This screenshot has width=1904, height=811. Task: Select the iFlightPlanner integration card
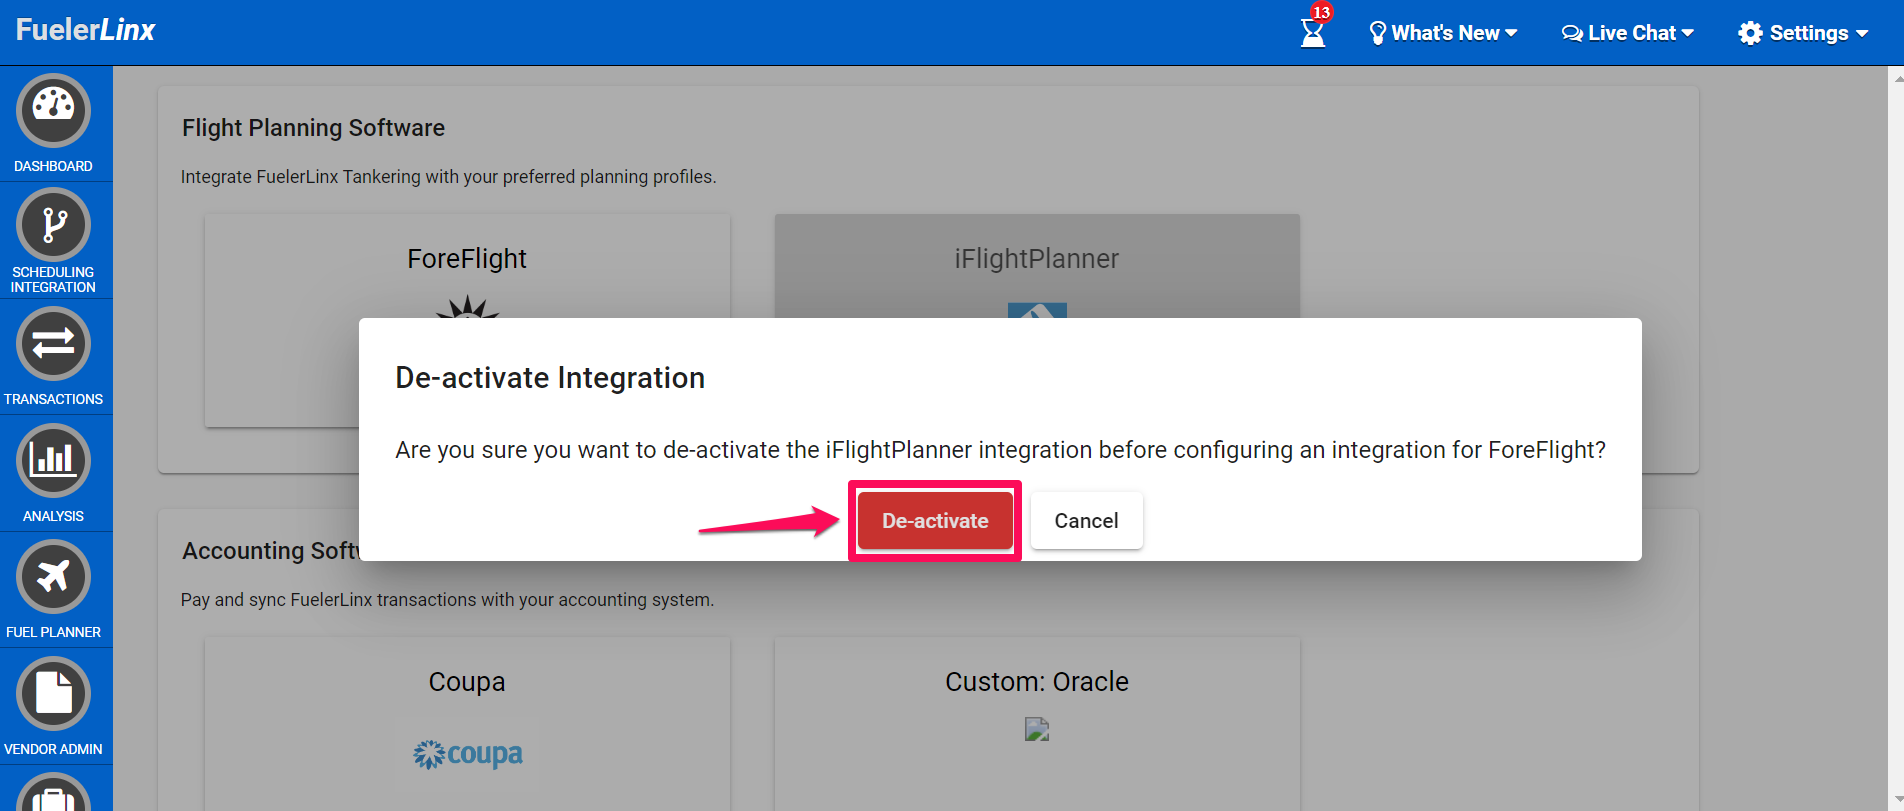coord(1037,266)
